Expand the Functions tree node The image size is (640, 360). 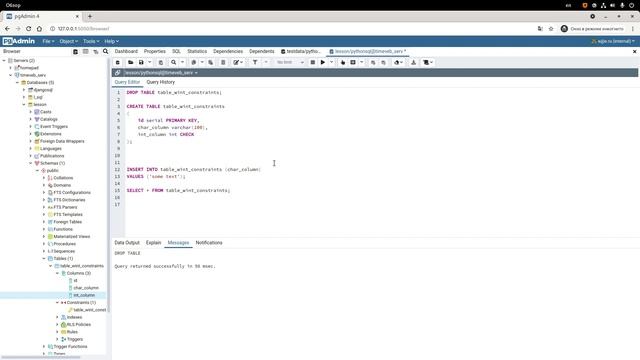pyautogui.click(x=44, y=229)
